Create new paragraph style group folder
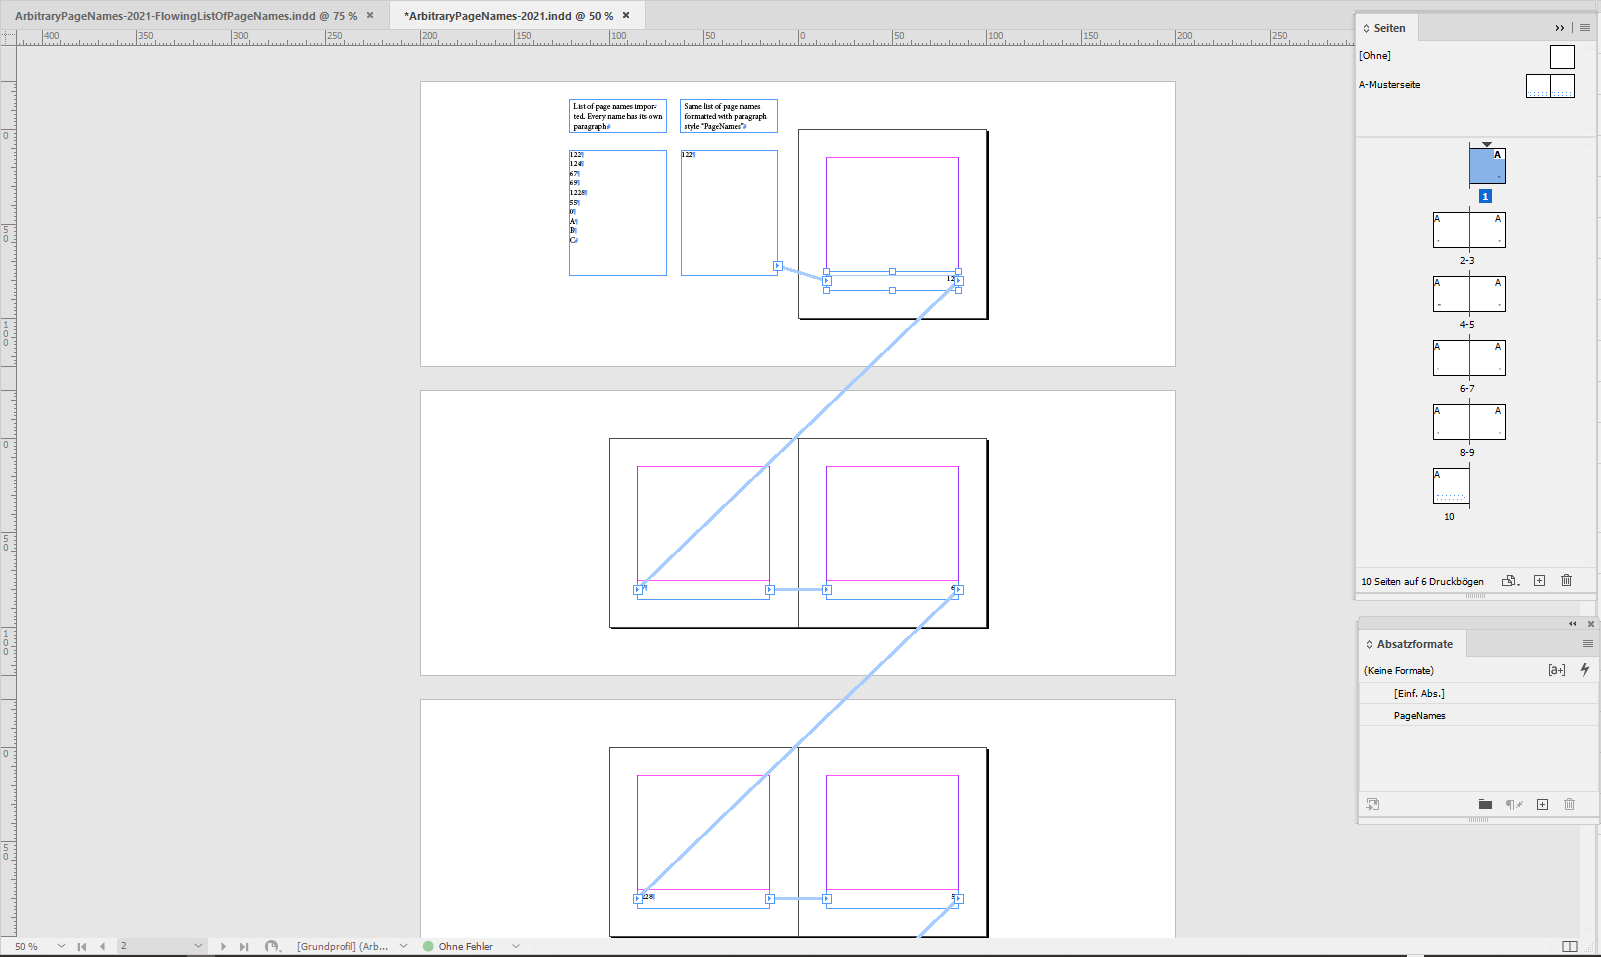Screen dimensions: 1601x957 pos(1485,804)
